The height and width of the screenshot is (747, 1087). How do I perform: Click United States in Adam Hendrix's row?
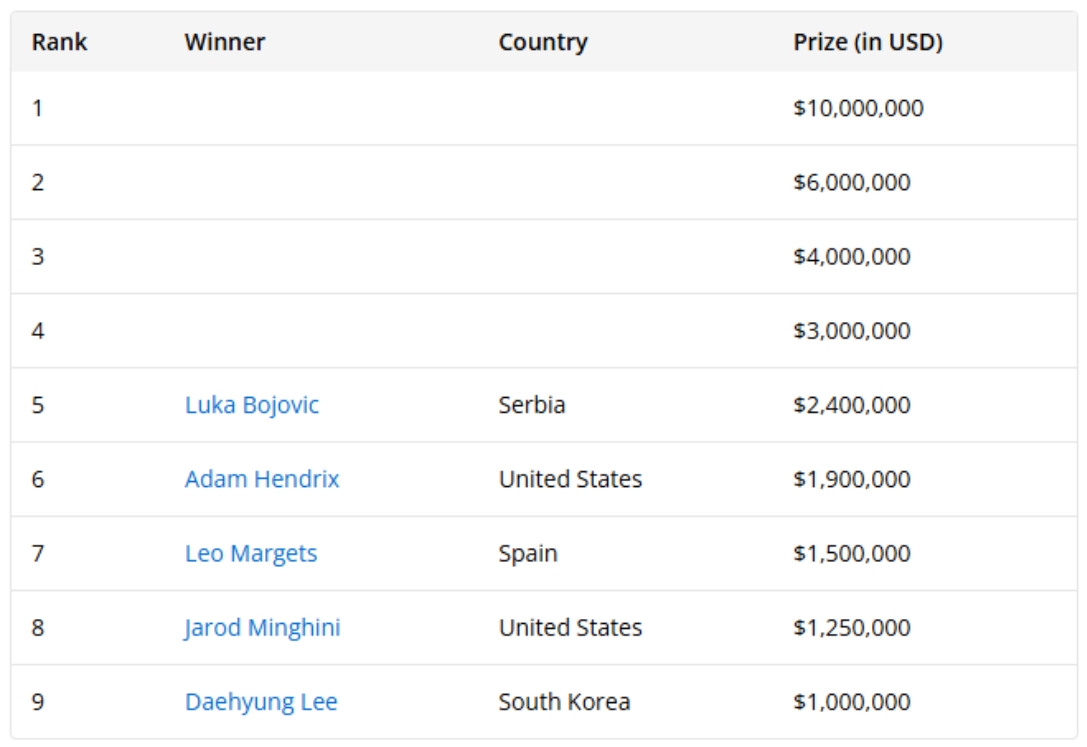point(570,479)
